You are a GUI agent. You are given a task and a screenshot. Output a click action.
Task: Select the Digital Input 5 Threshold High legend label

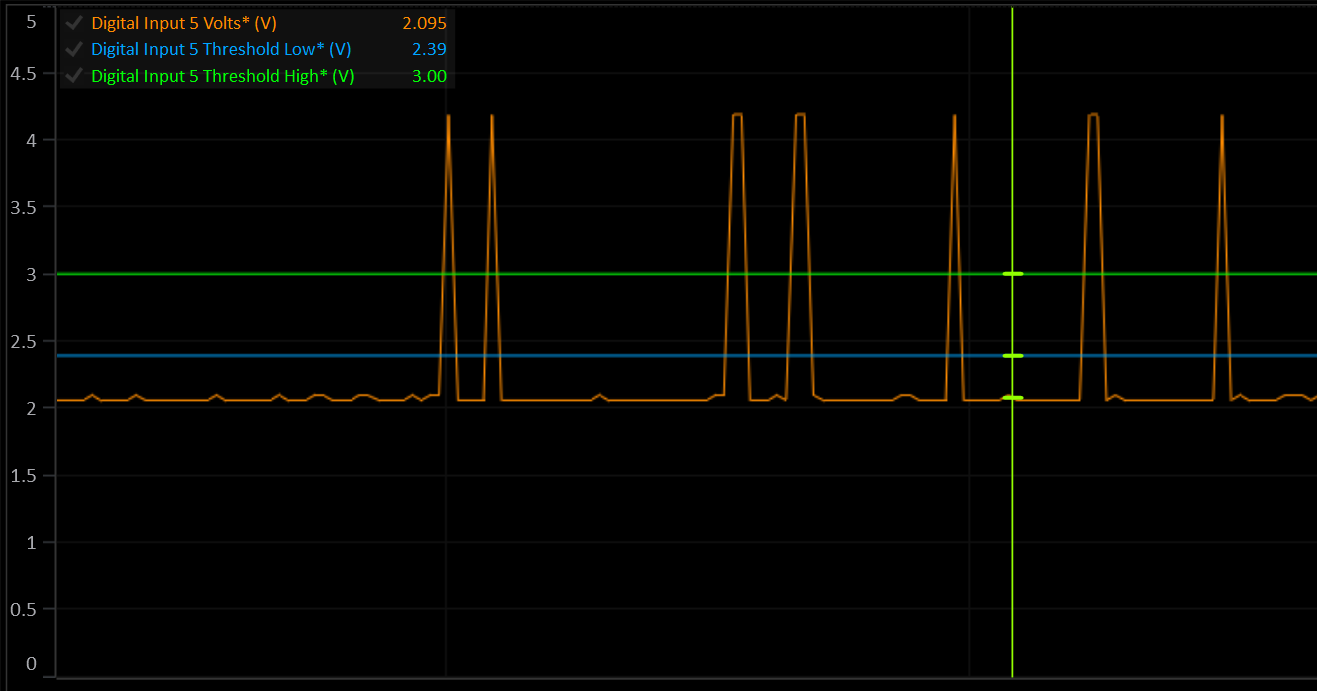point(220,75)
